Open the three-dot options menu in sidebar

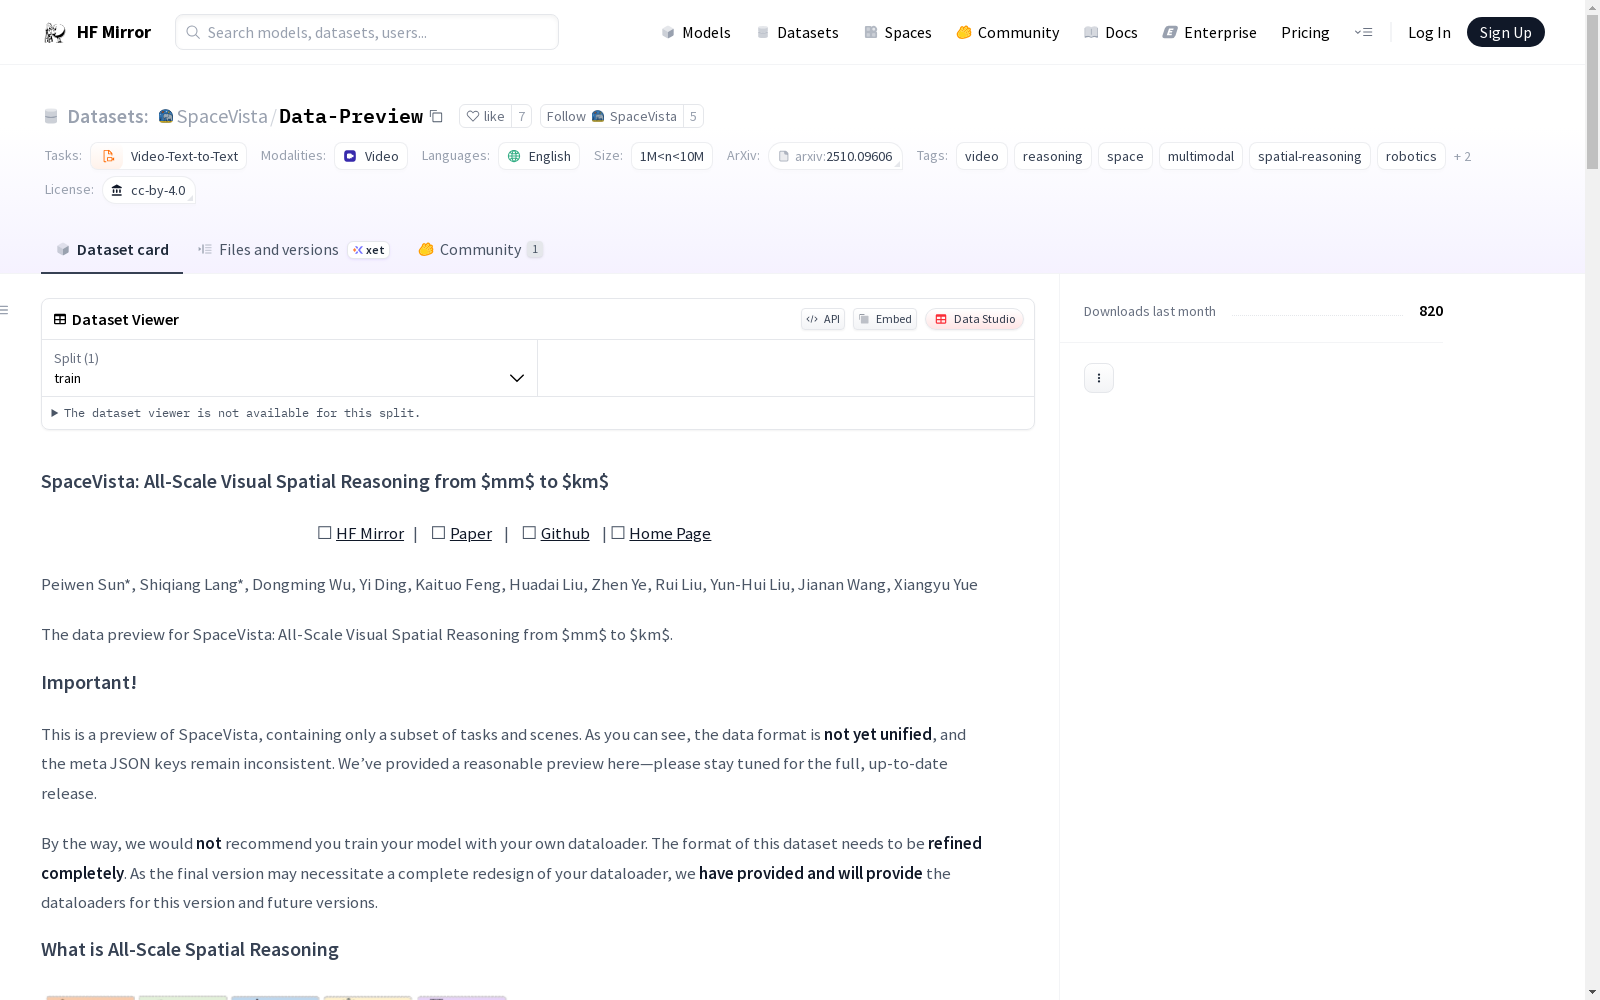coord(1099,377)
